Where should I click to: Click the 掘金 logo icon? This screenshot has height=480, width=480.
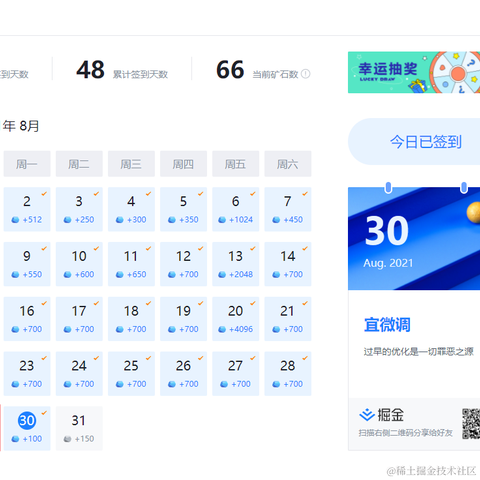(x=367, y=415)
